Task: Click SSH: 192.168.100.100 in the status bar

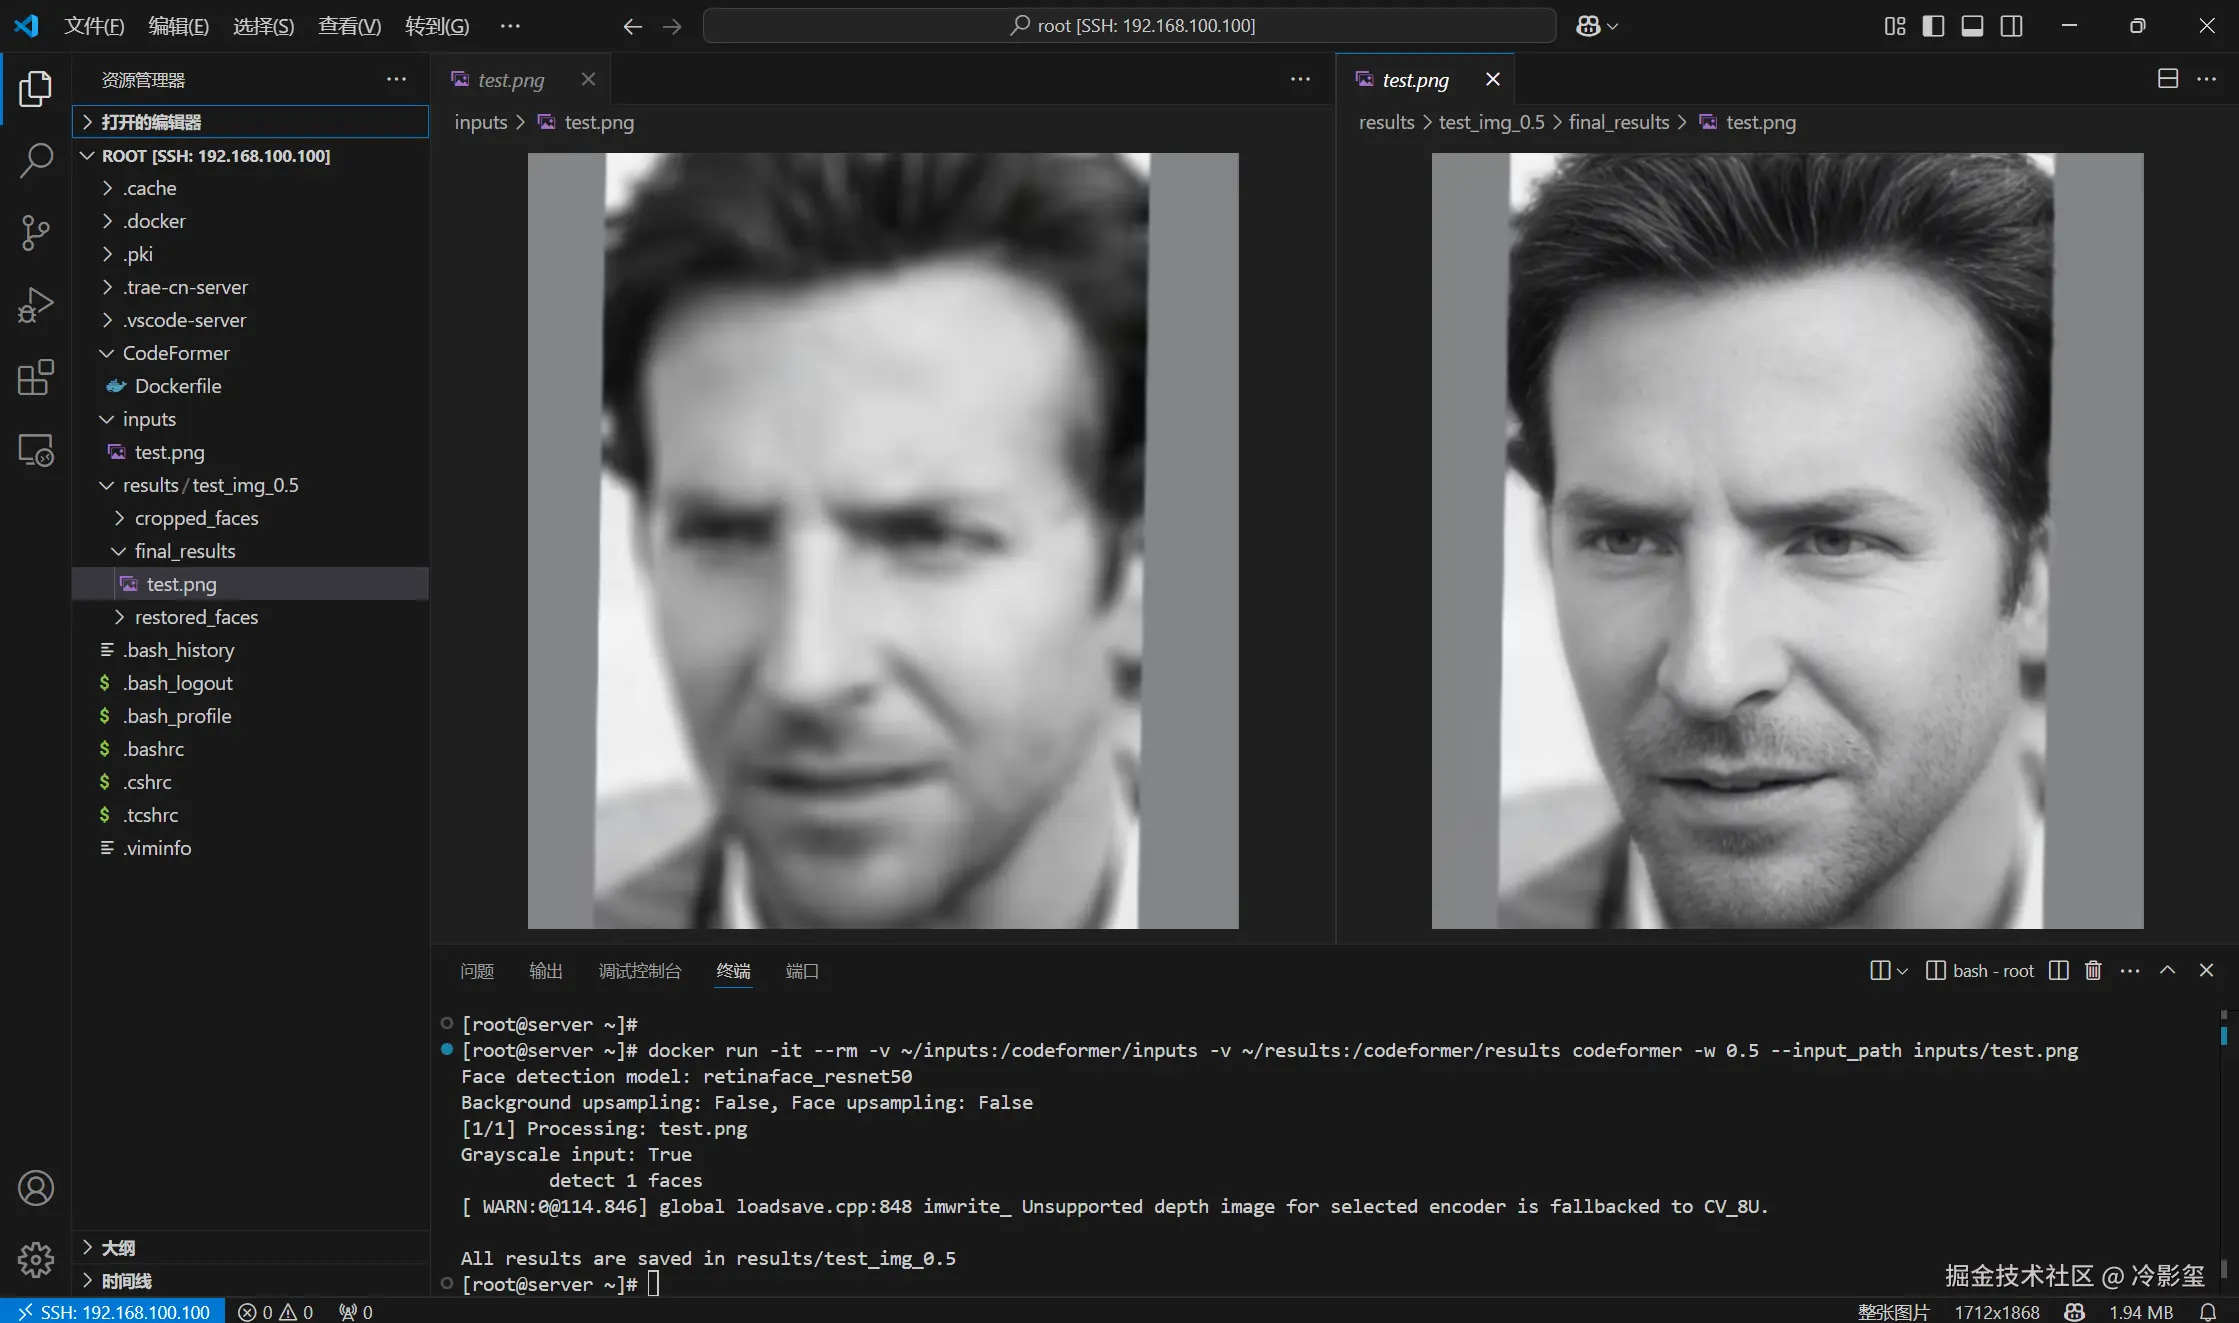Action: point(112,1311)
